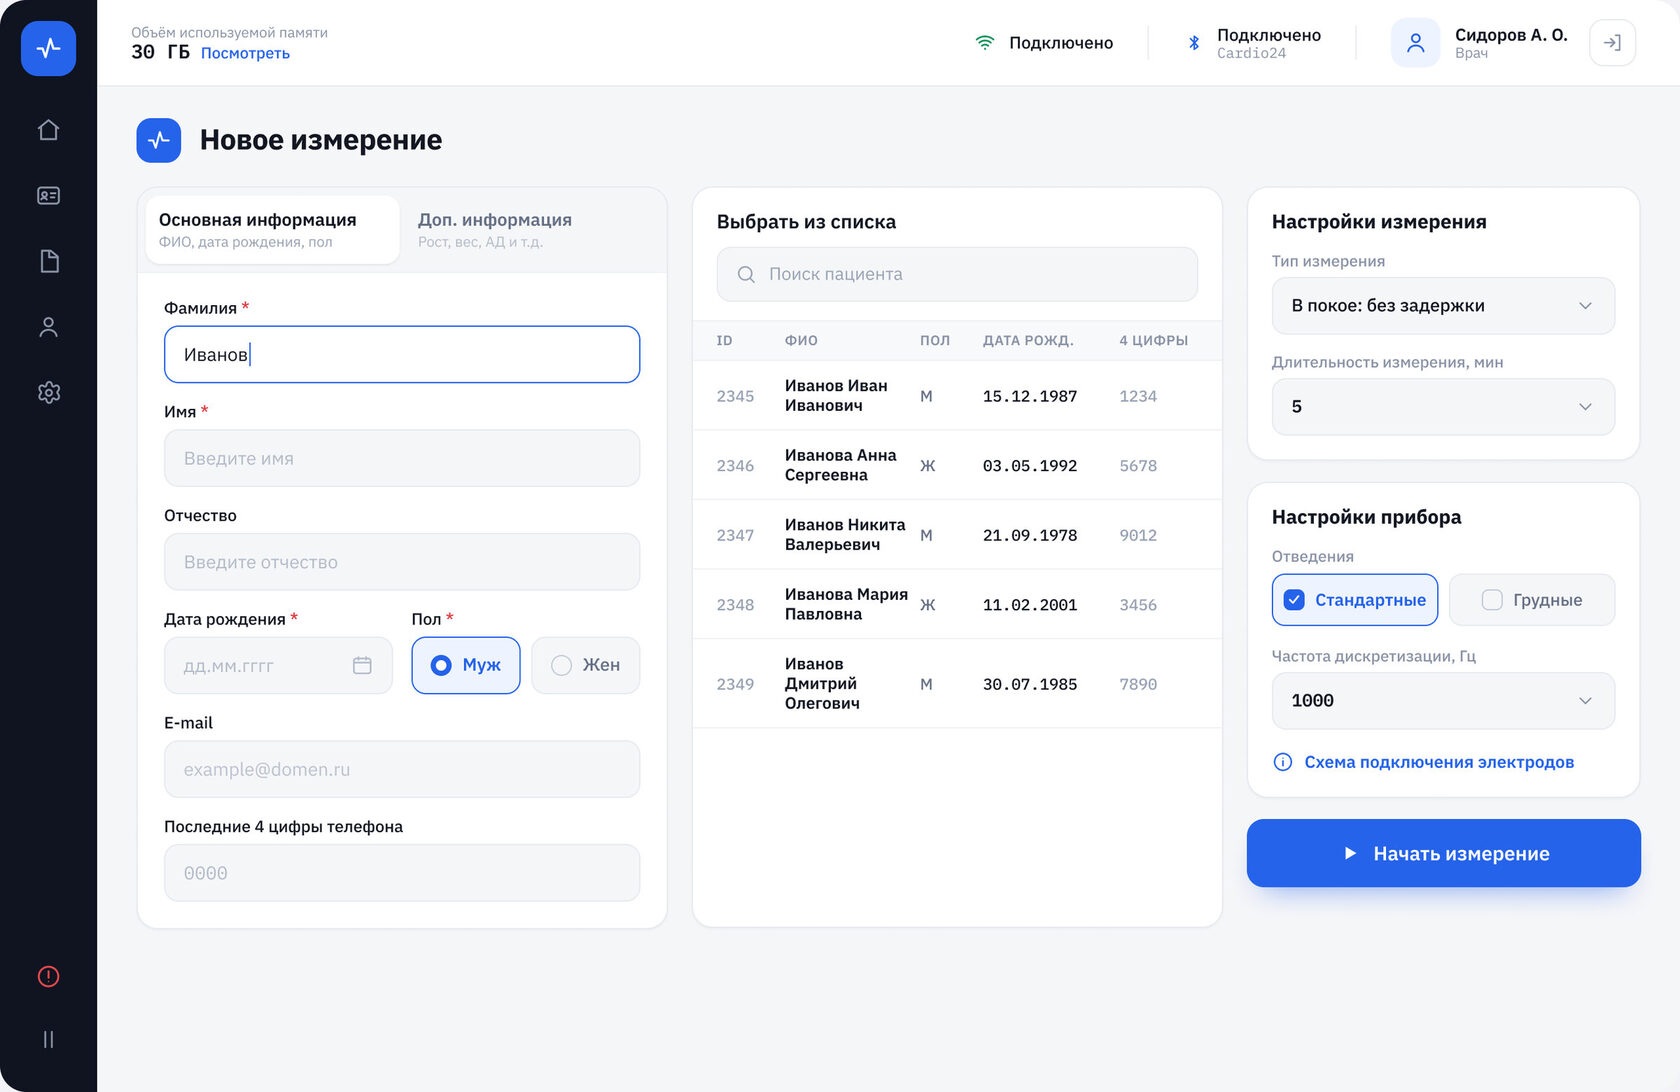Click the calendar icon in date field

tap(362, 665)
